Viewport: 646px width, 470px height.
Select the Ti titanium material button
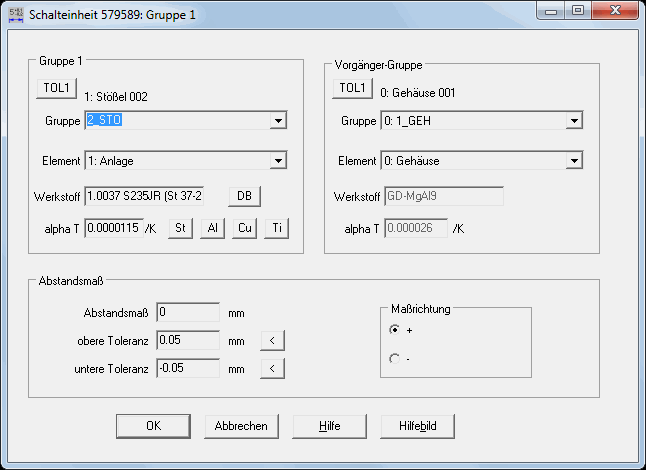click(276, 229)
